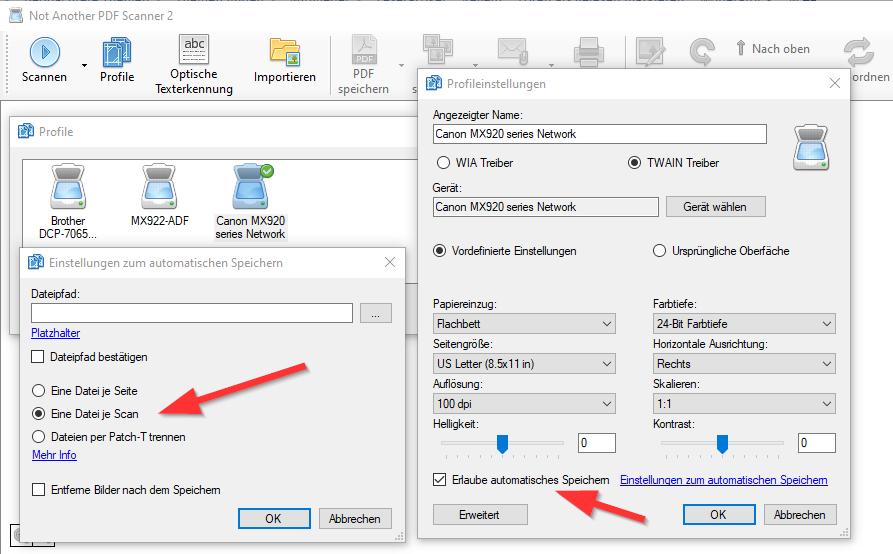Click the email PDF envelope icon

point(513,51)
